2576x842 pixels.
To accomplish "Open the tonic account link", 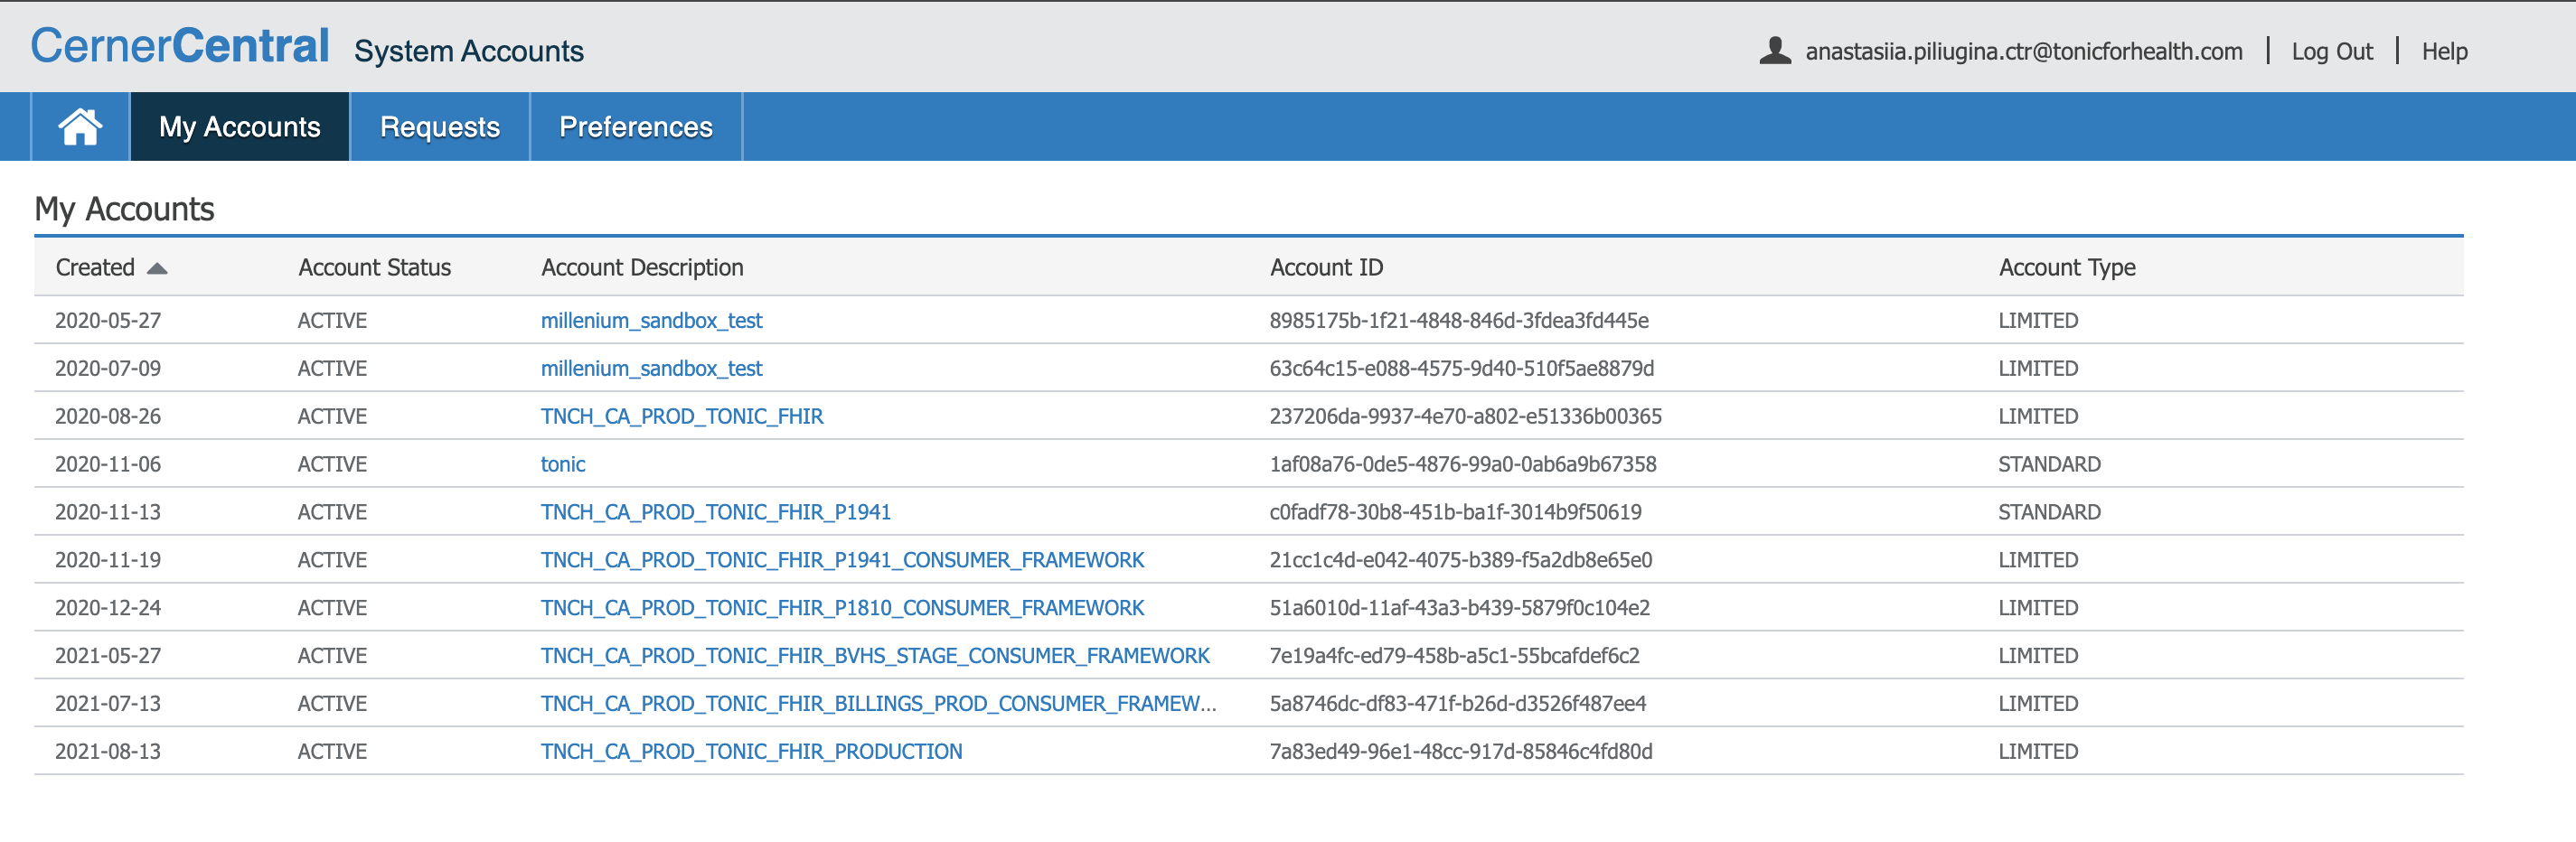I will tap(563, 464).
